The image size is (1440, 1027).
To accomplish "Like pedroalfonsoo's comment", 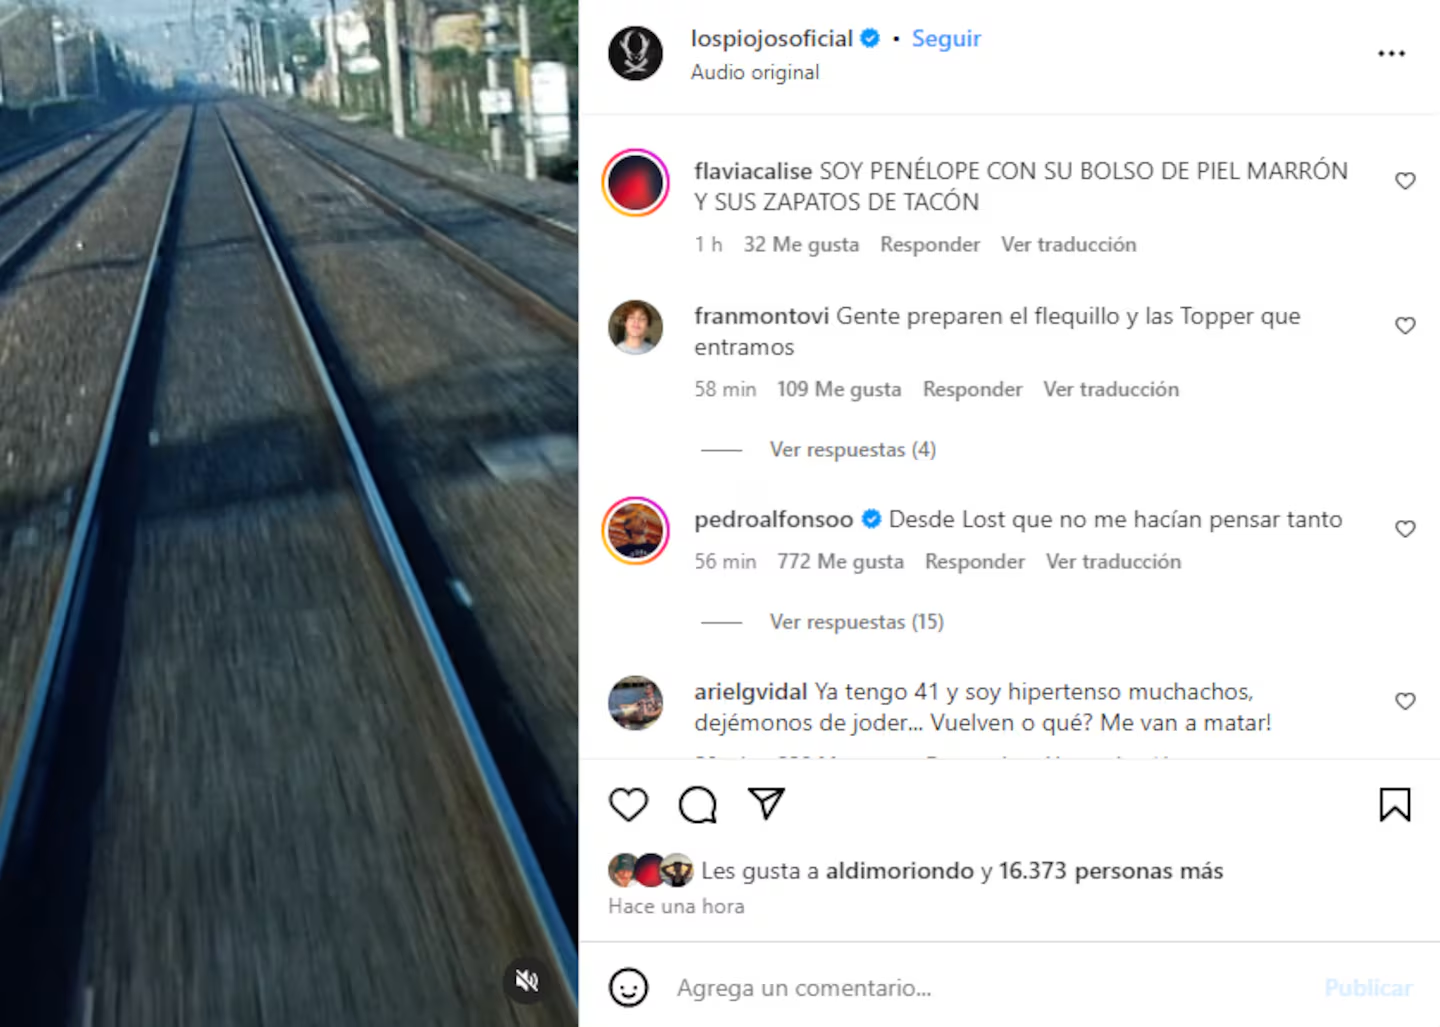I will [1405, 529].
